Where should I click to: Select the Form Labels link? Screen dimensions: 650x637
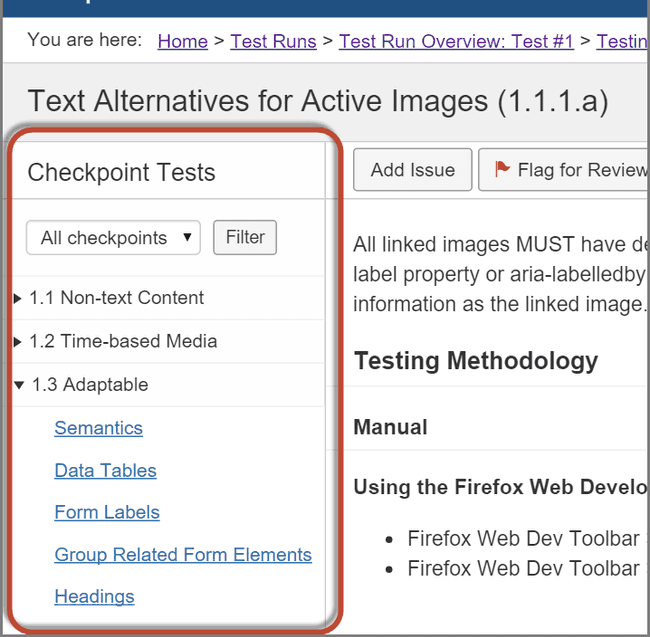click(107, 512)
